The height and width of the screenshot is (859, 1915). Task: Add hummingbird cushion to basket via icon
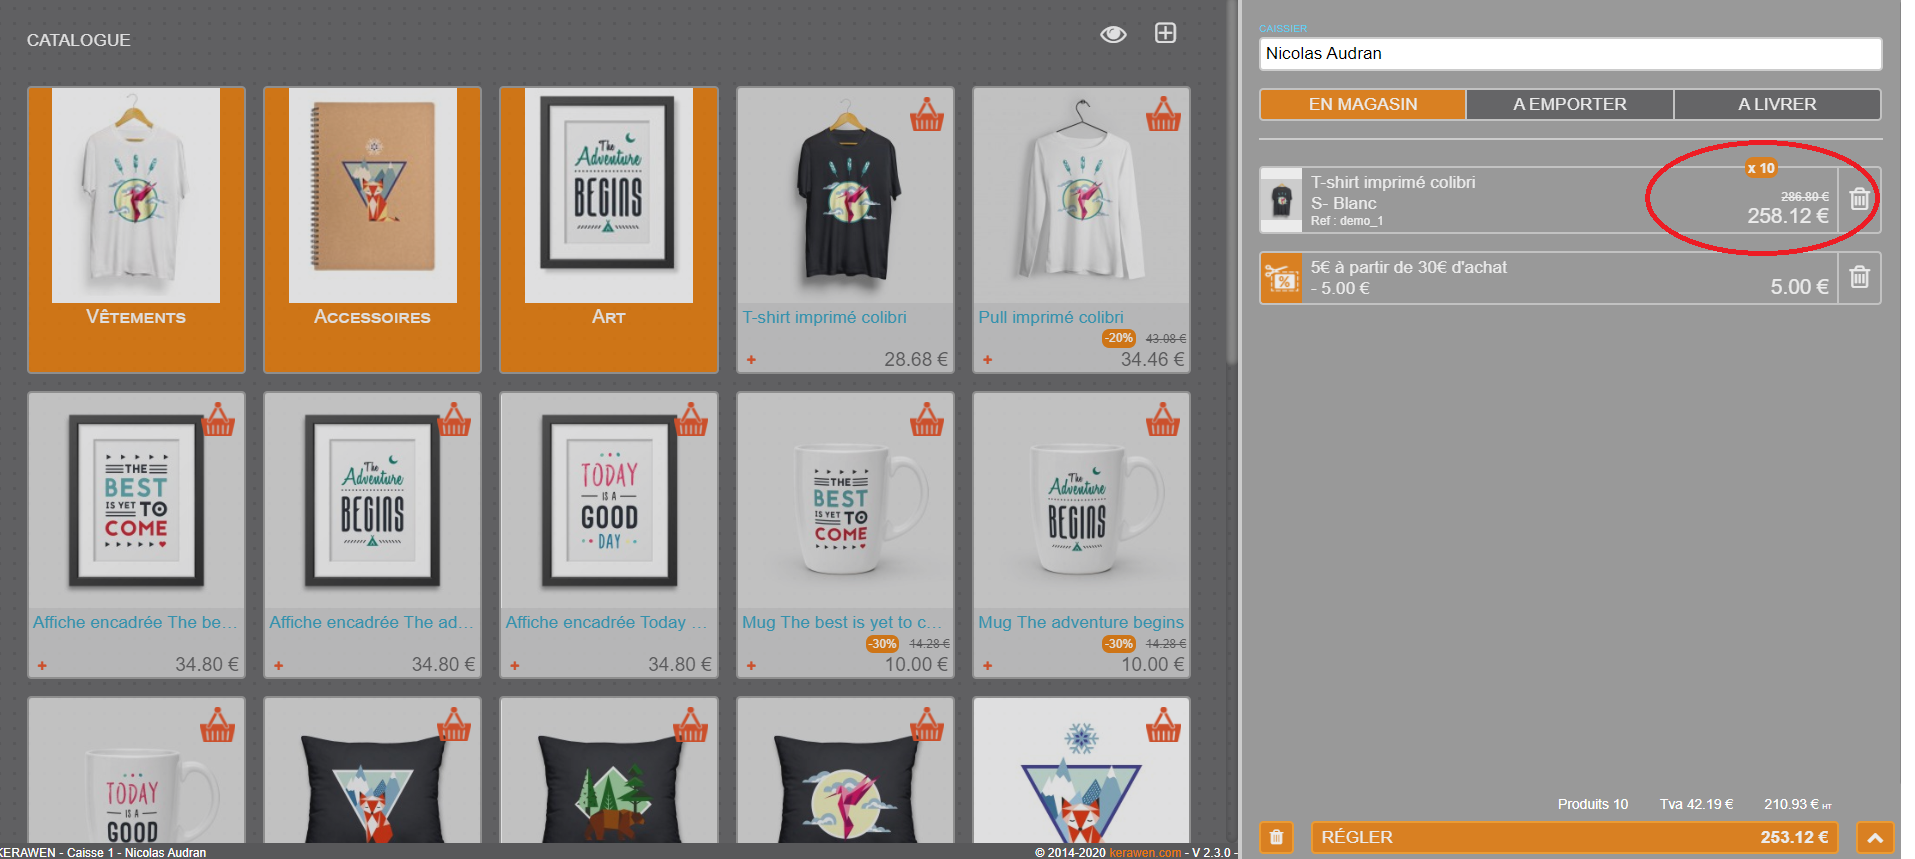927,725
